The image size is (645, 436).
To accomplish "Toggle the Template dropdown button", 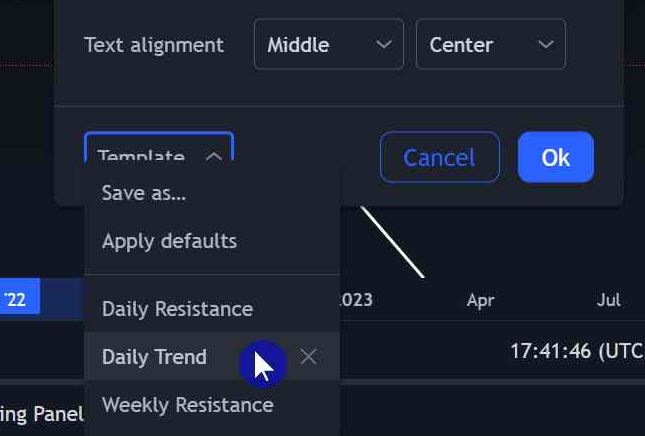I will click(159, 146).
